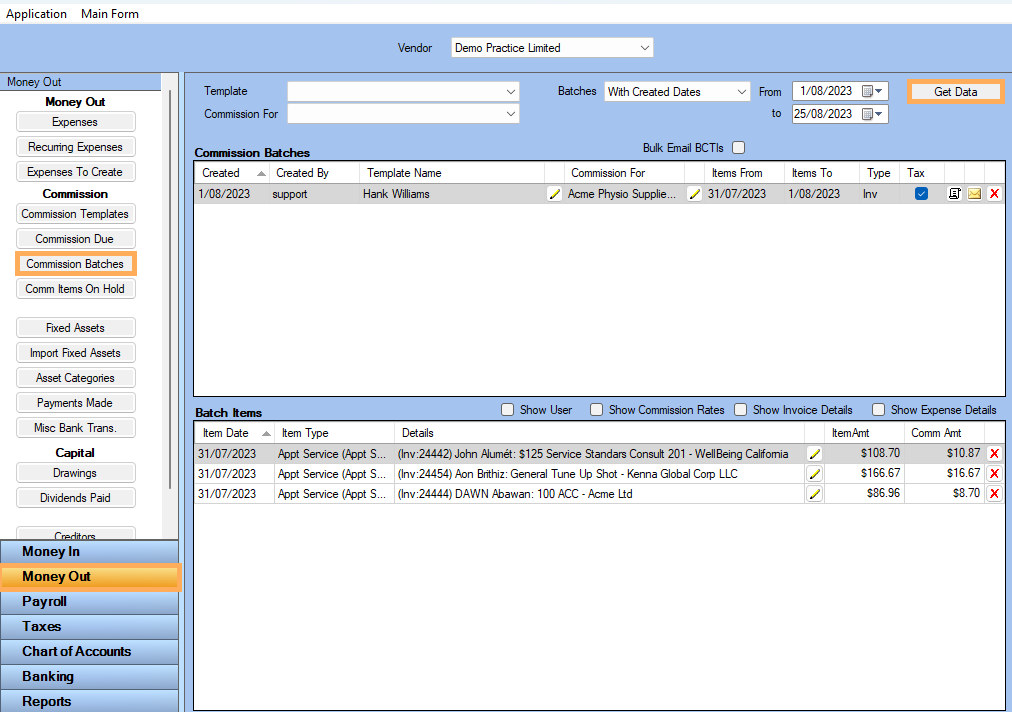1012x712 pixels.
Task: Enable Show Commission Rates
Action: [x=596, y=409]
